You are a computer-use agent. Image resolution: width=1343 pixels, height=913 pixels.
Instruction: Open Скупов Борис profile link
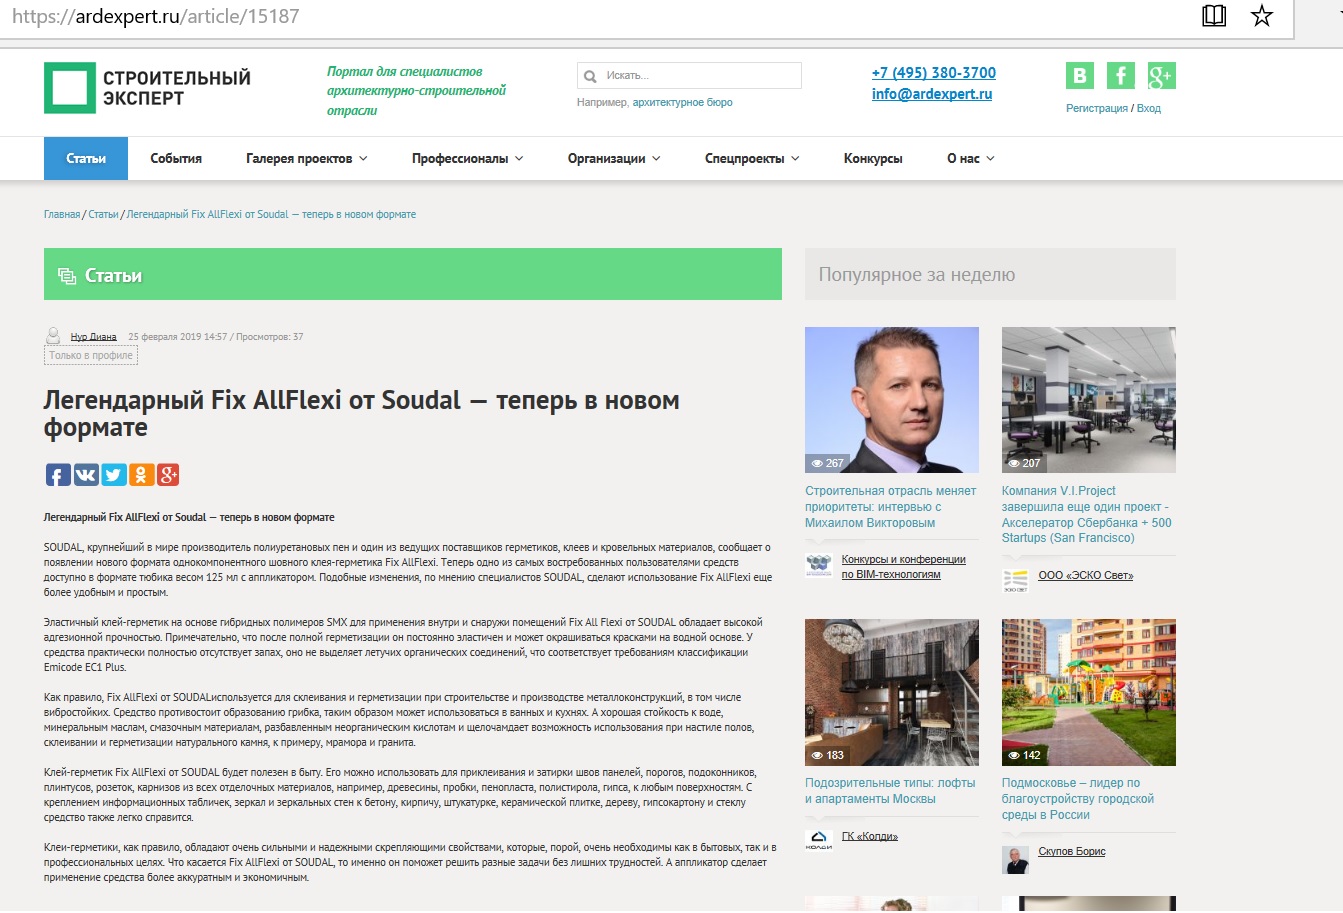(1072, 852)
